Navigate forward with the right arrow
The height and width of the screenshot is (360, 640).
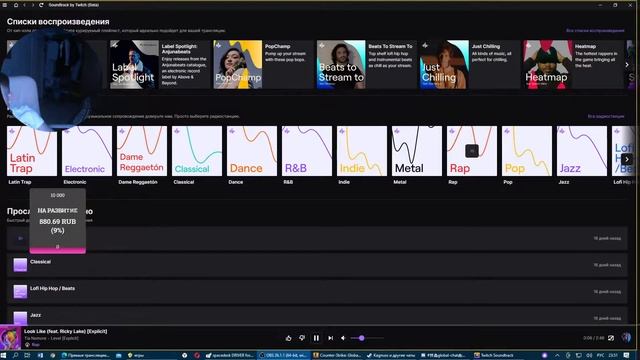[33, 5]
